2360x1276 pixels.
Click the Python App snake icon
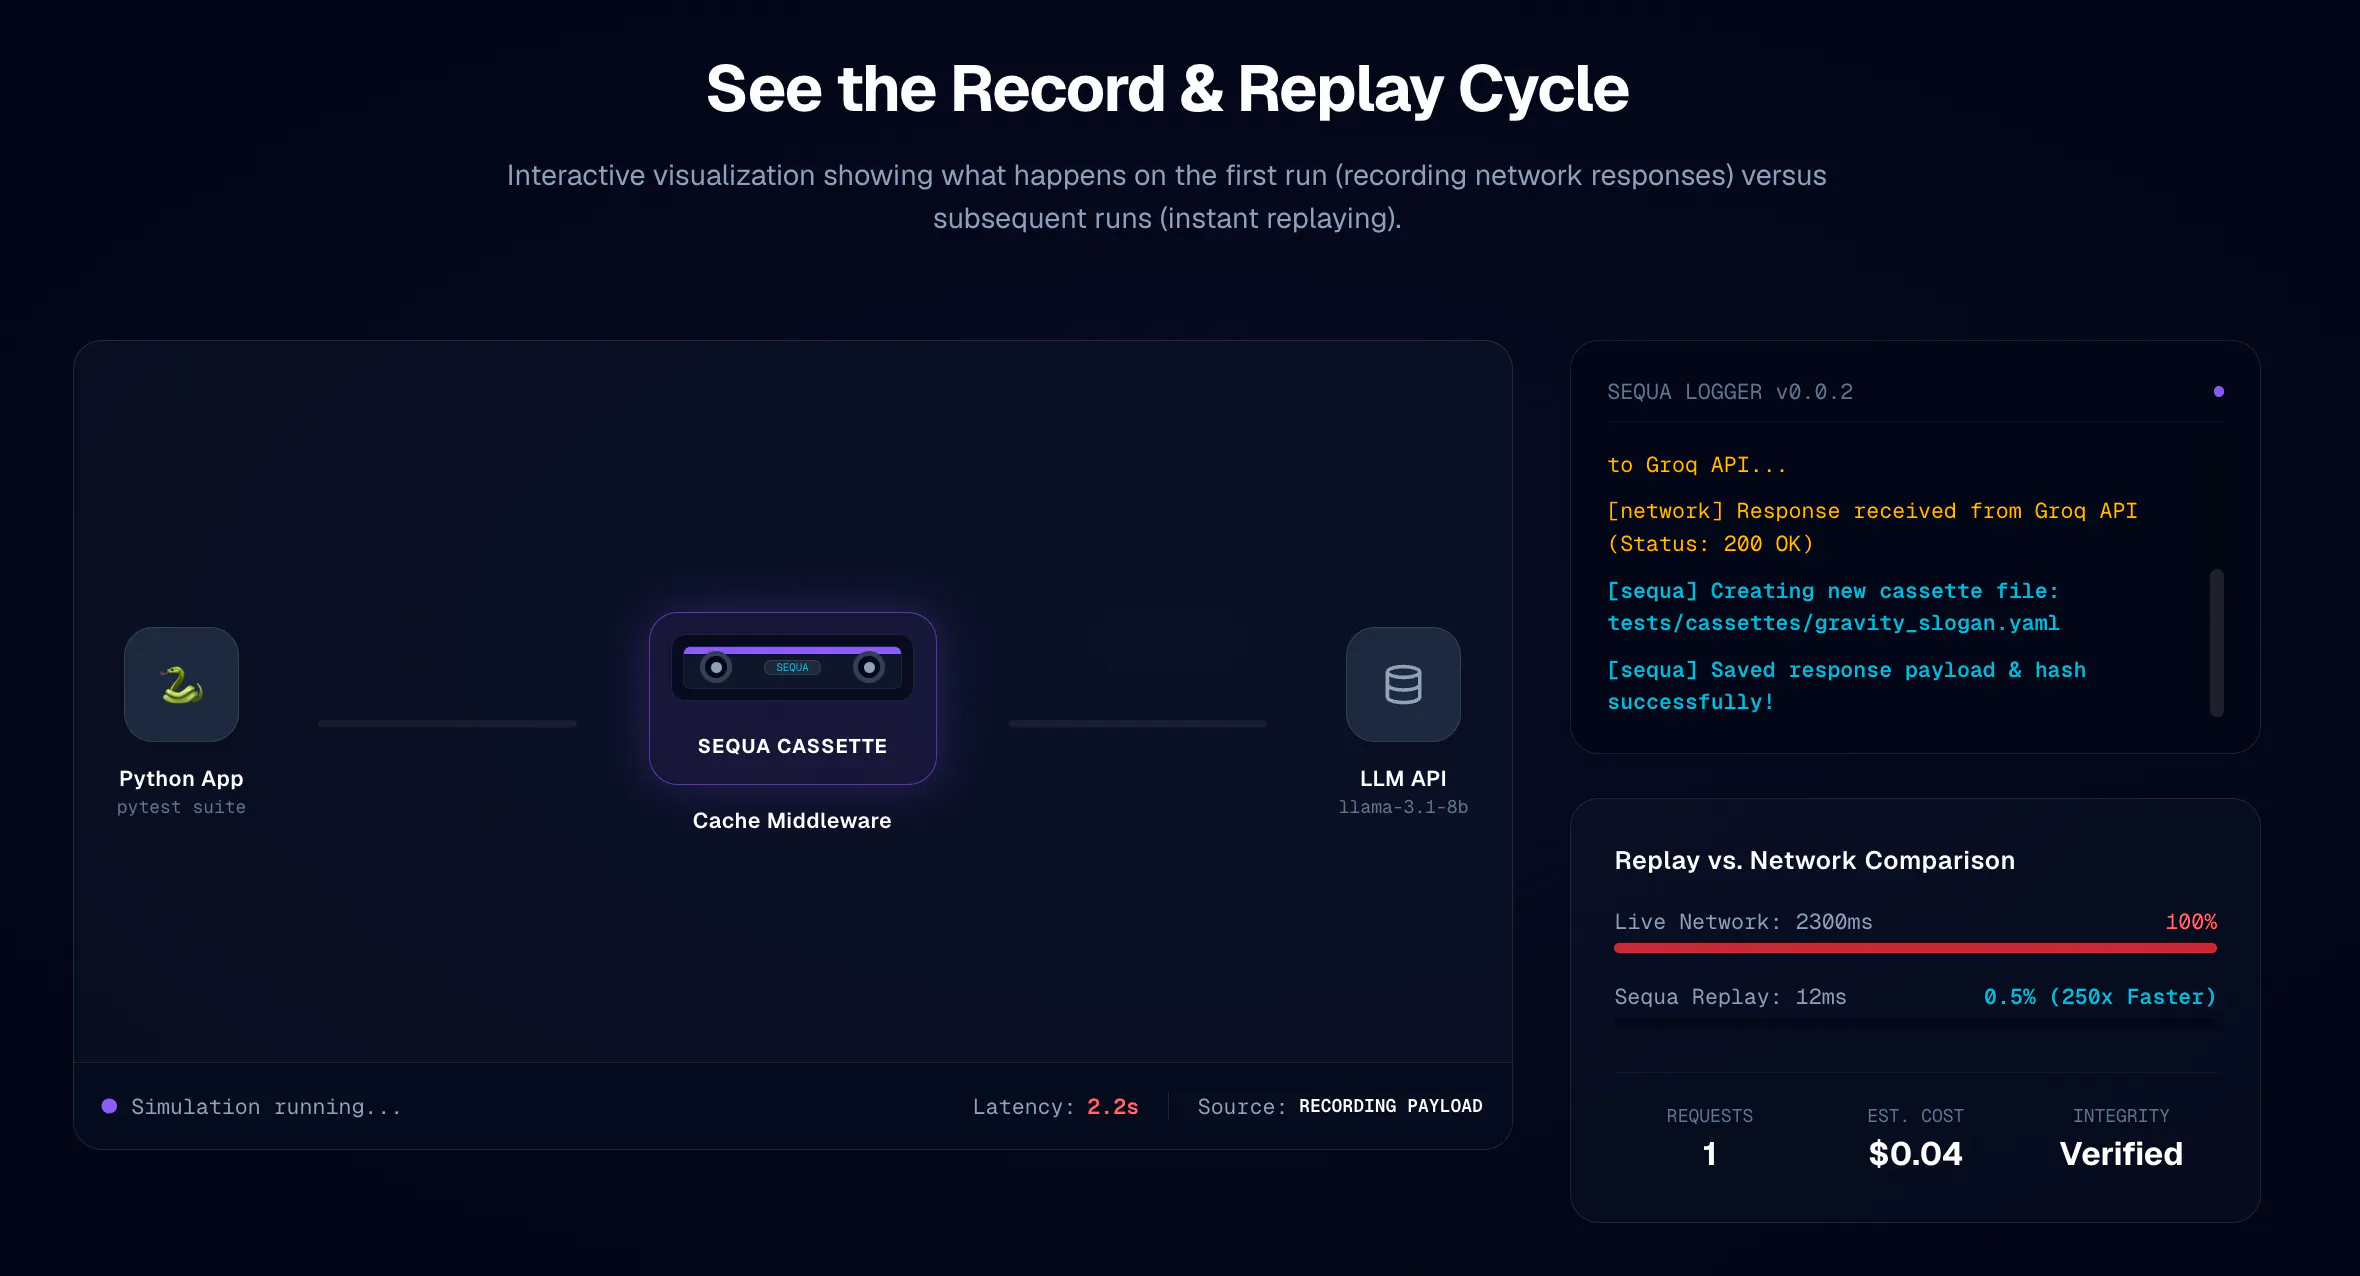click(x=181, y=684)
